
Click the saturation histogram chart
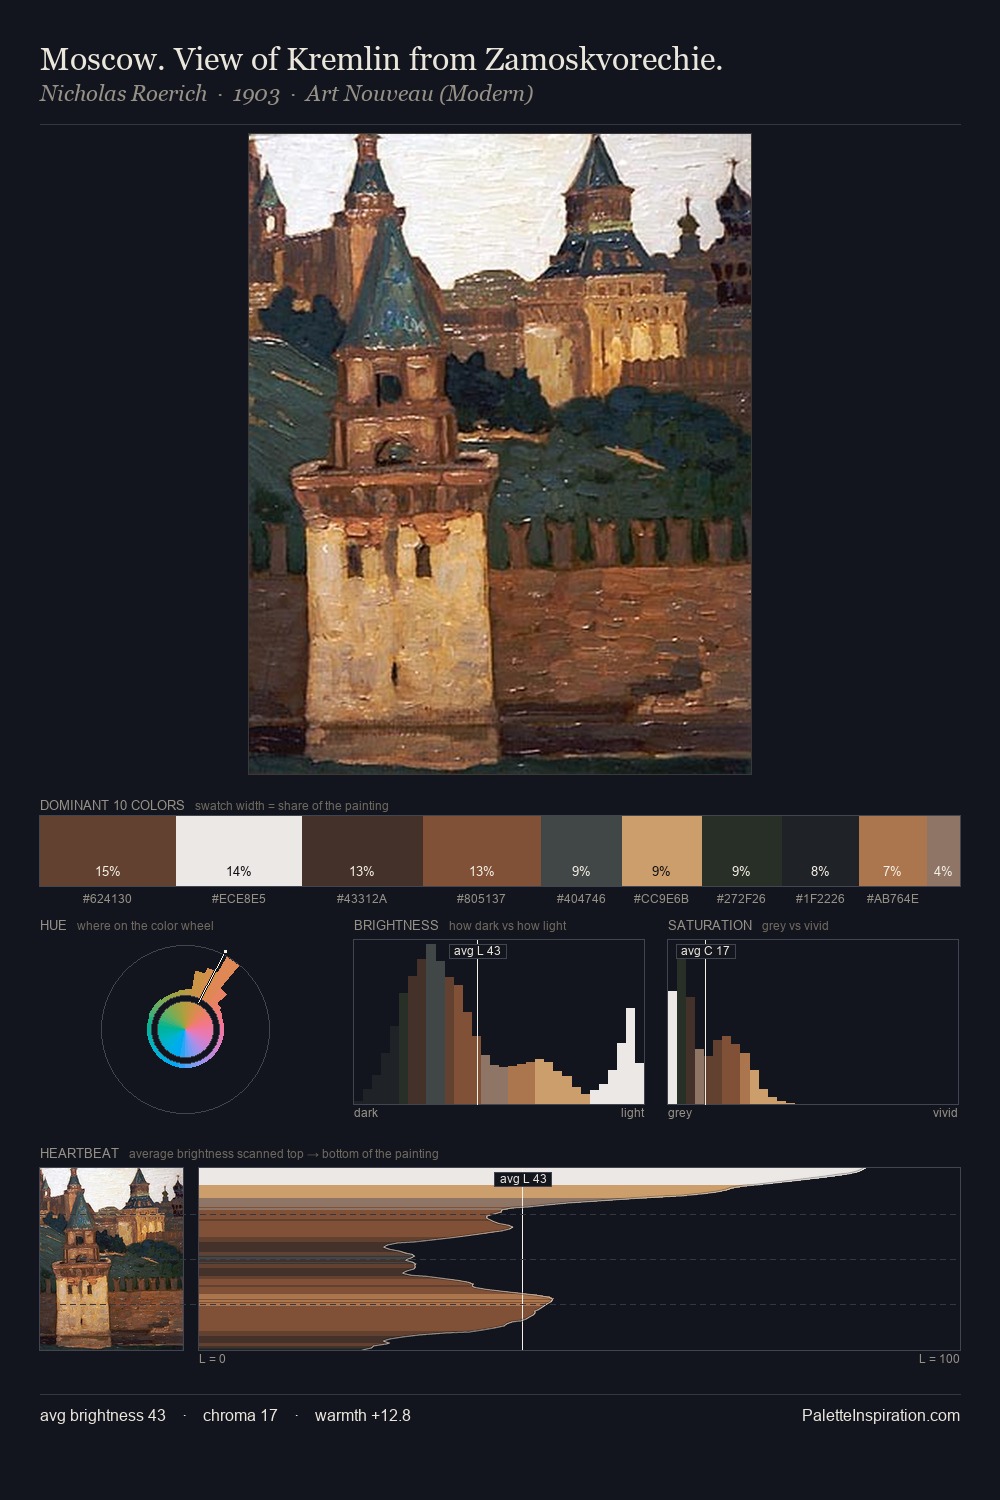point(813,1022)
